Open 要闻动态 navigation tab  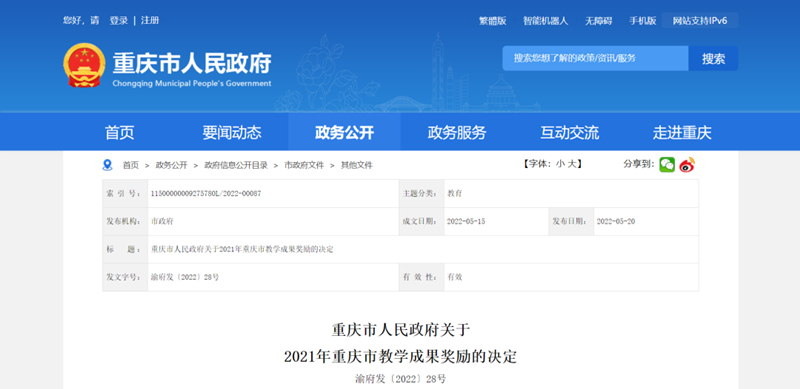[232, 133]
